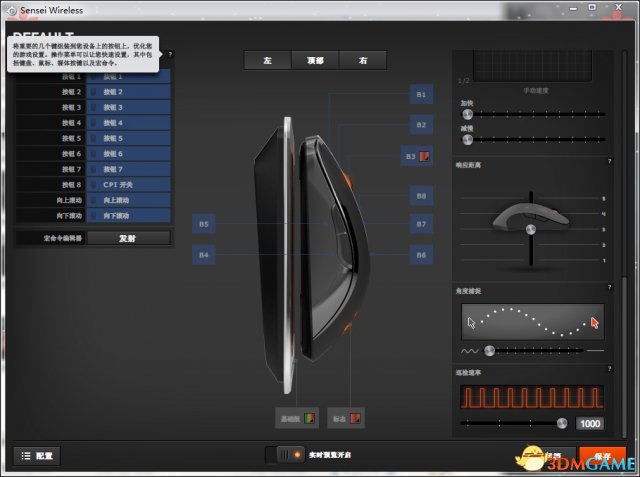640x477 pixels.
Task: Select the B4 side button marker
Action: [x=204, y=256]
